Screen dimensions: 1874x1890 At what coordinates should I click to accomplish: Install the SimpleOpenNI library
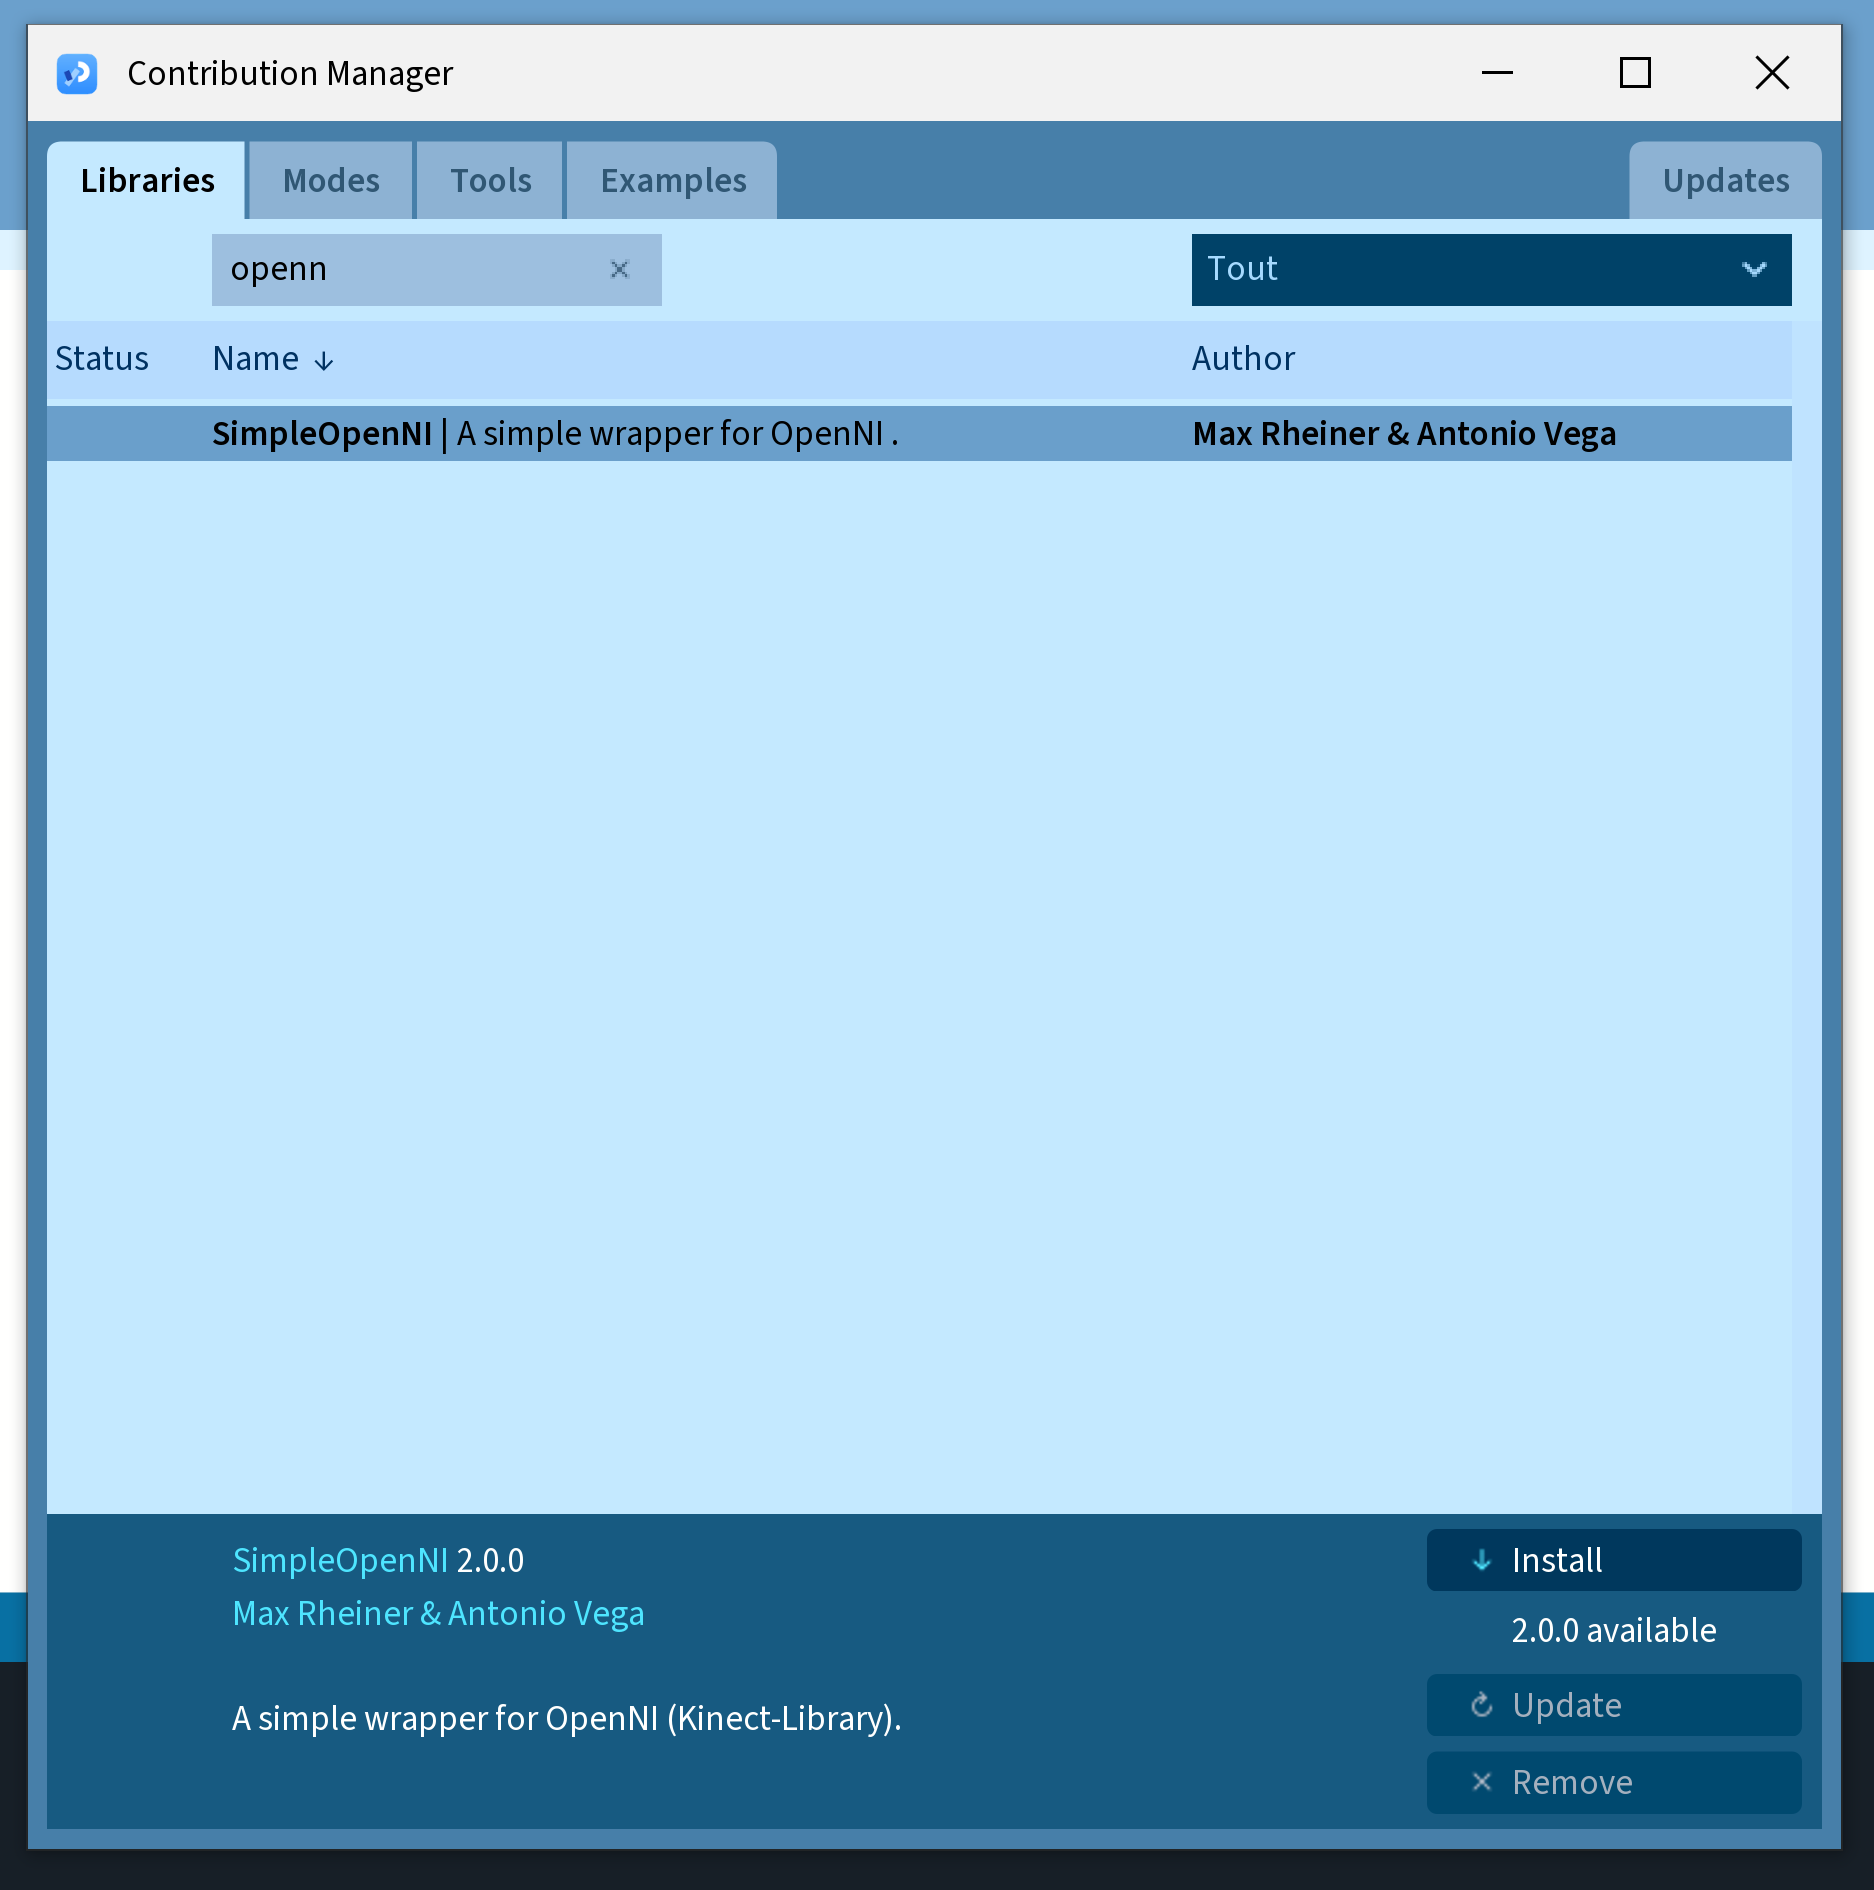pyautogui.click(x=1613, y=1560)
